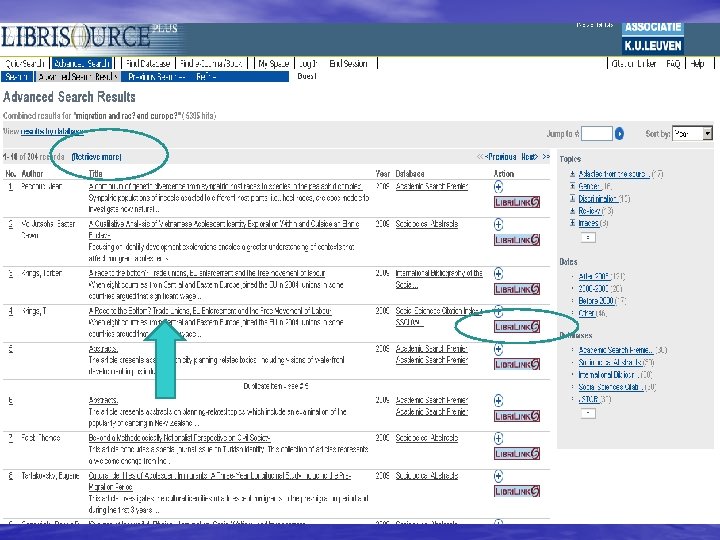Open the Search sub-tab
This screenshot has height=540, width=720.
coord(17,77)
